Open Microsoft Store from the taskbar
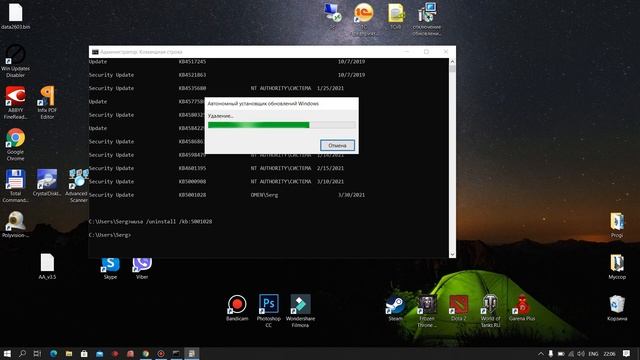The width and height of the screenshot is (640, 360). [x=84, y=353]
